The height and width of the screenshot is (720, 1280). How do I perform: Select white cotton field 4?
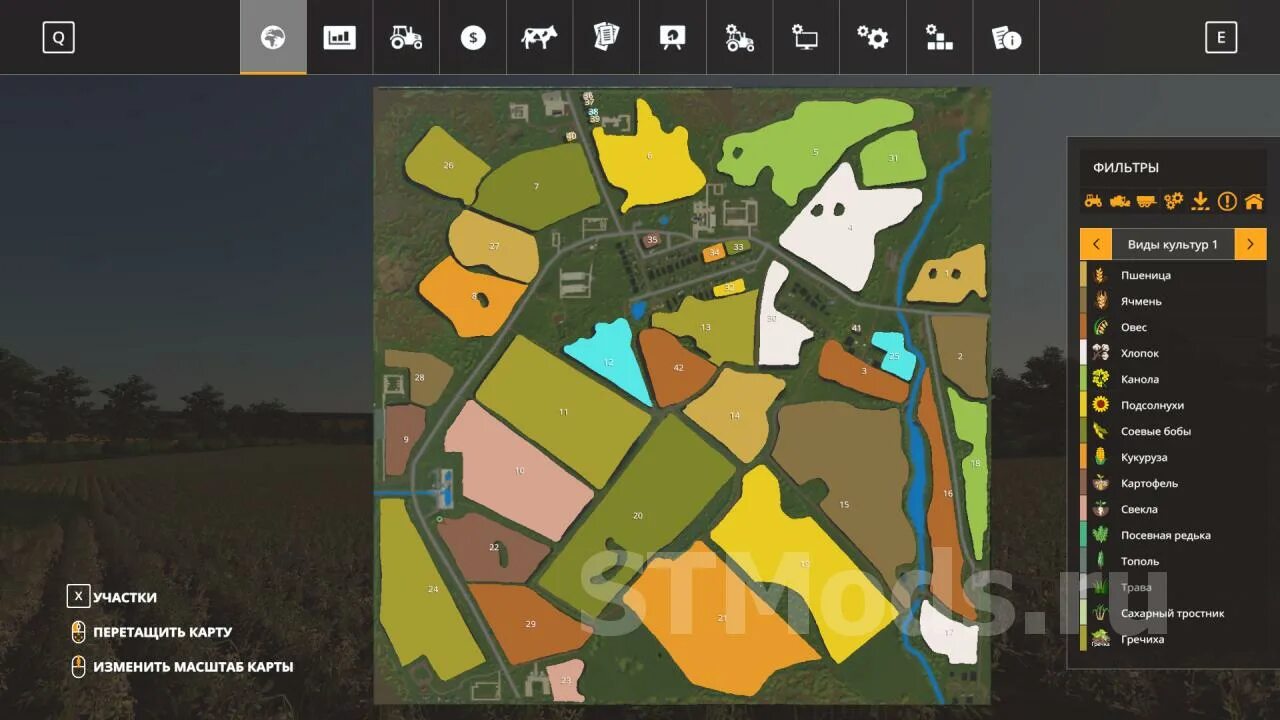click(x=850, y=228)
